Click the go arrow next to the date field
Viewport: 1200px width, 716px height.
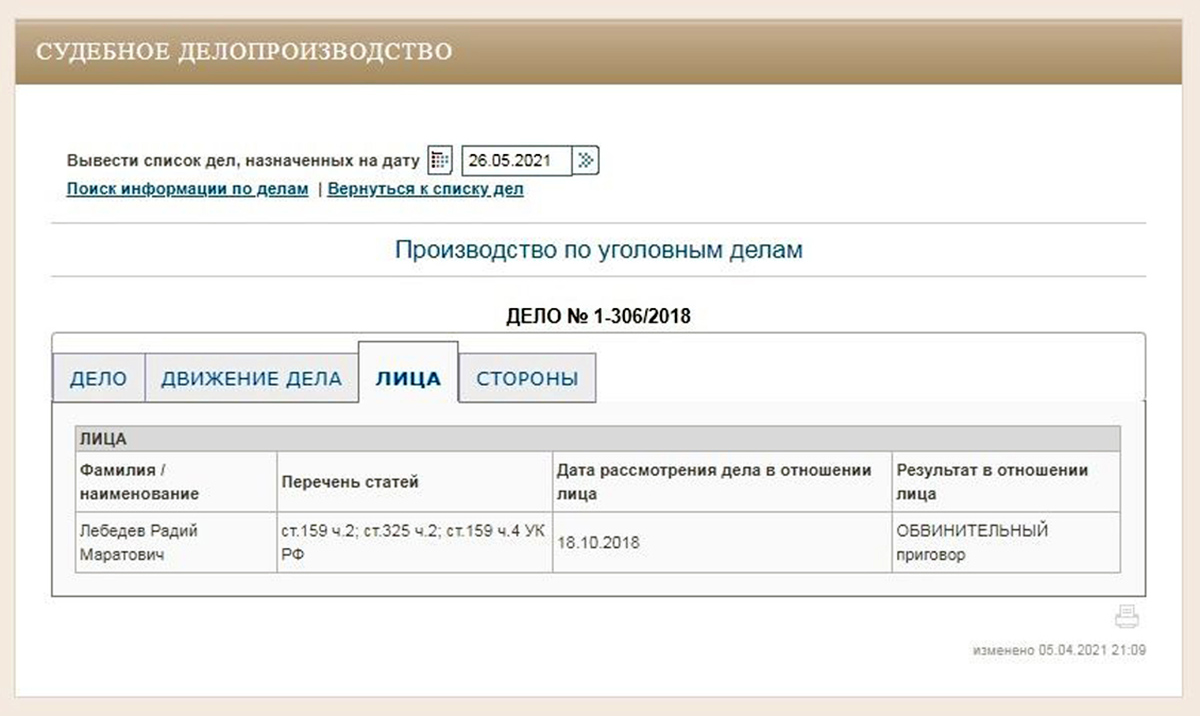click(587, 160)
